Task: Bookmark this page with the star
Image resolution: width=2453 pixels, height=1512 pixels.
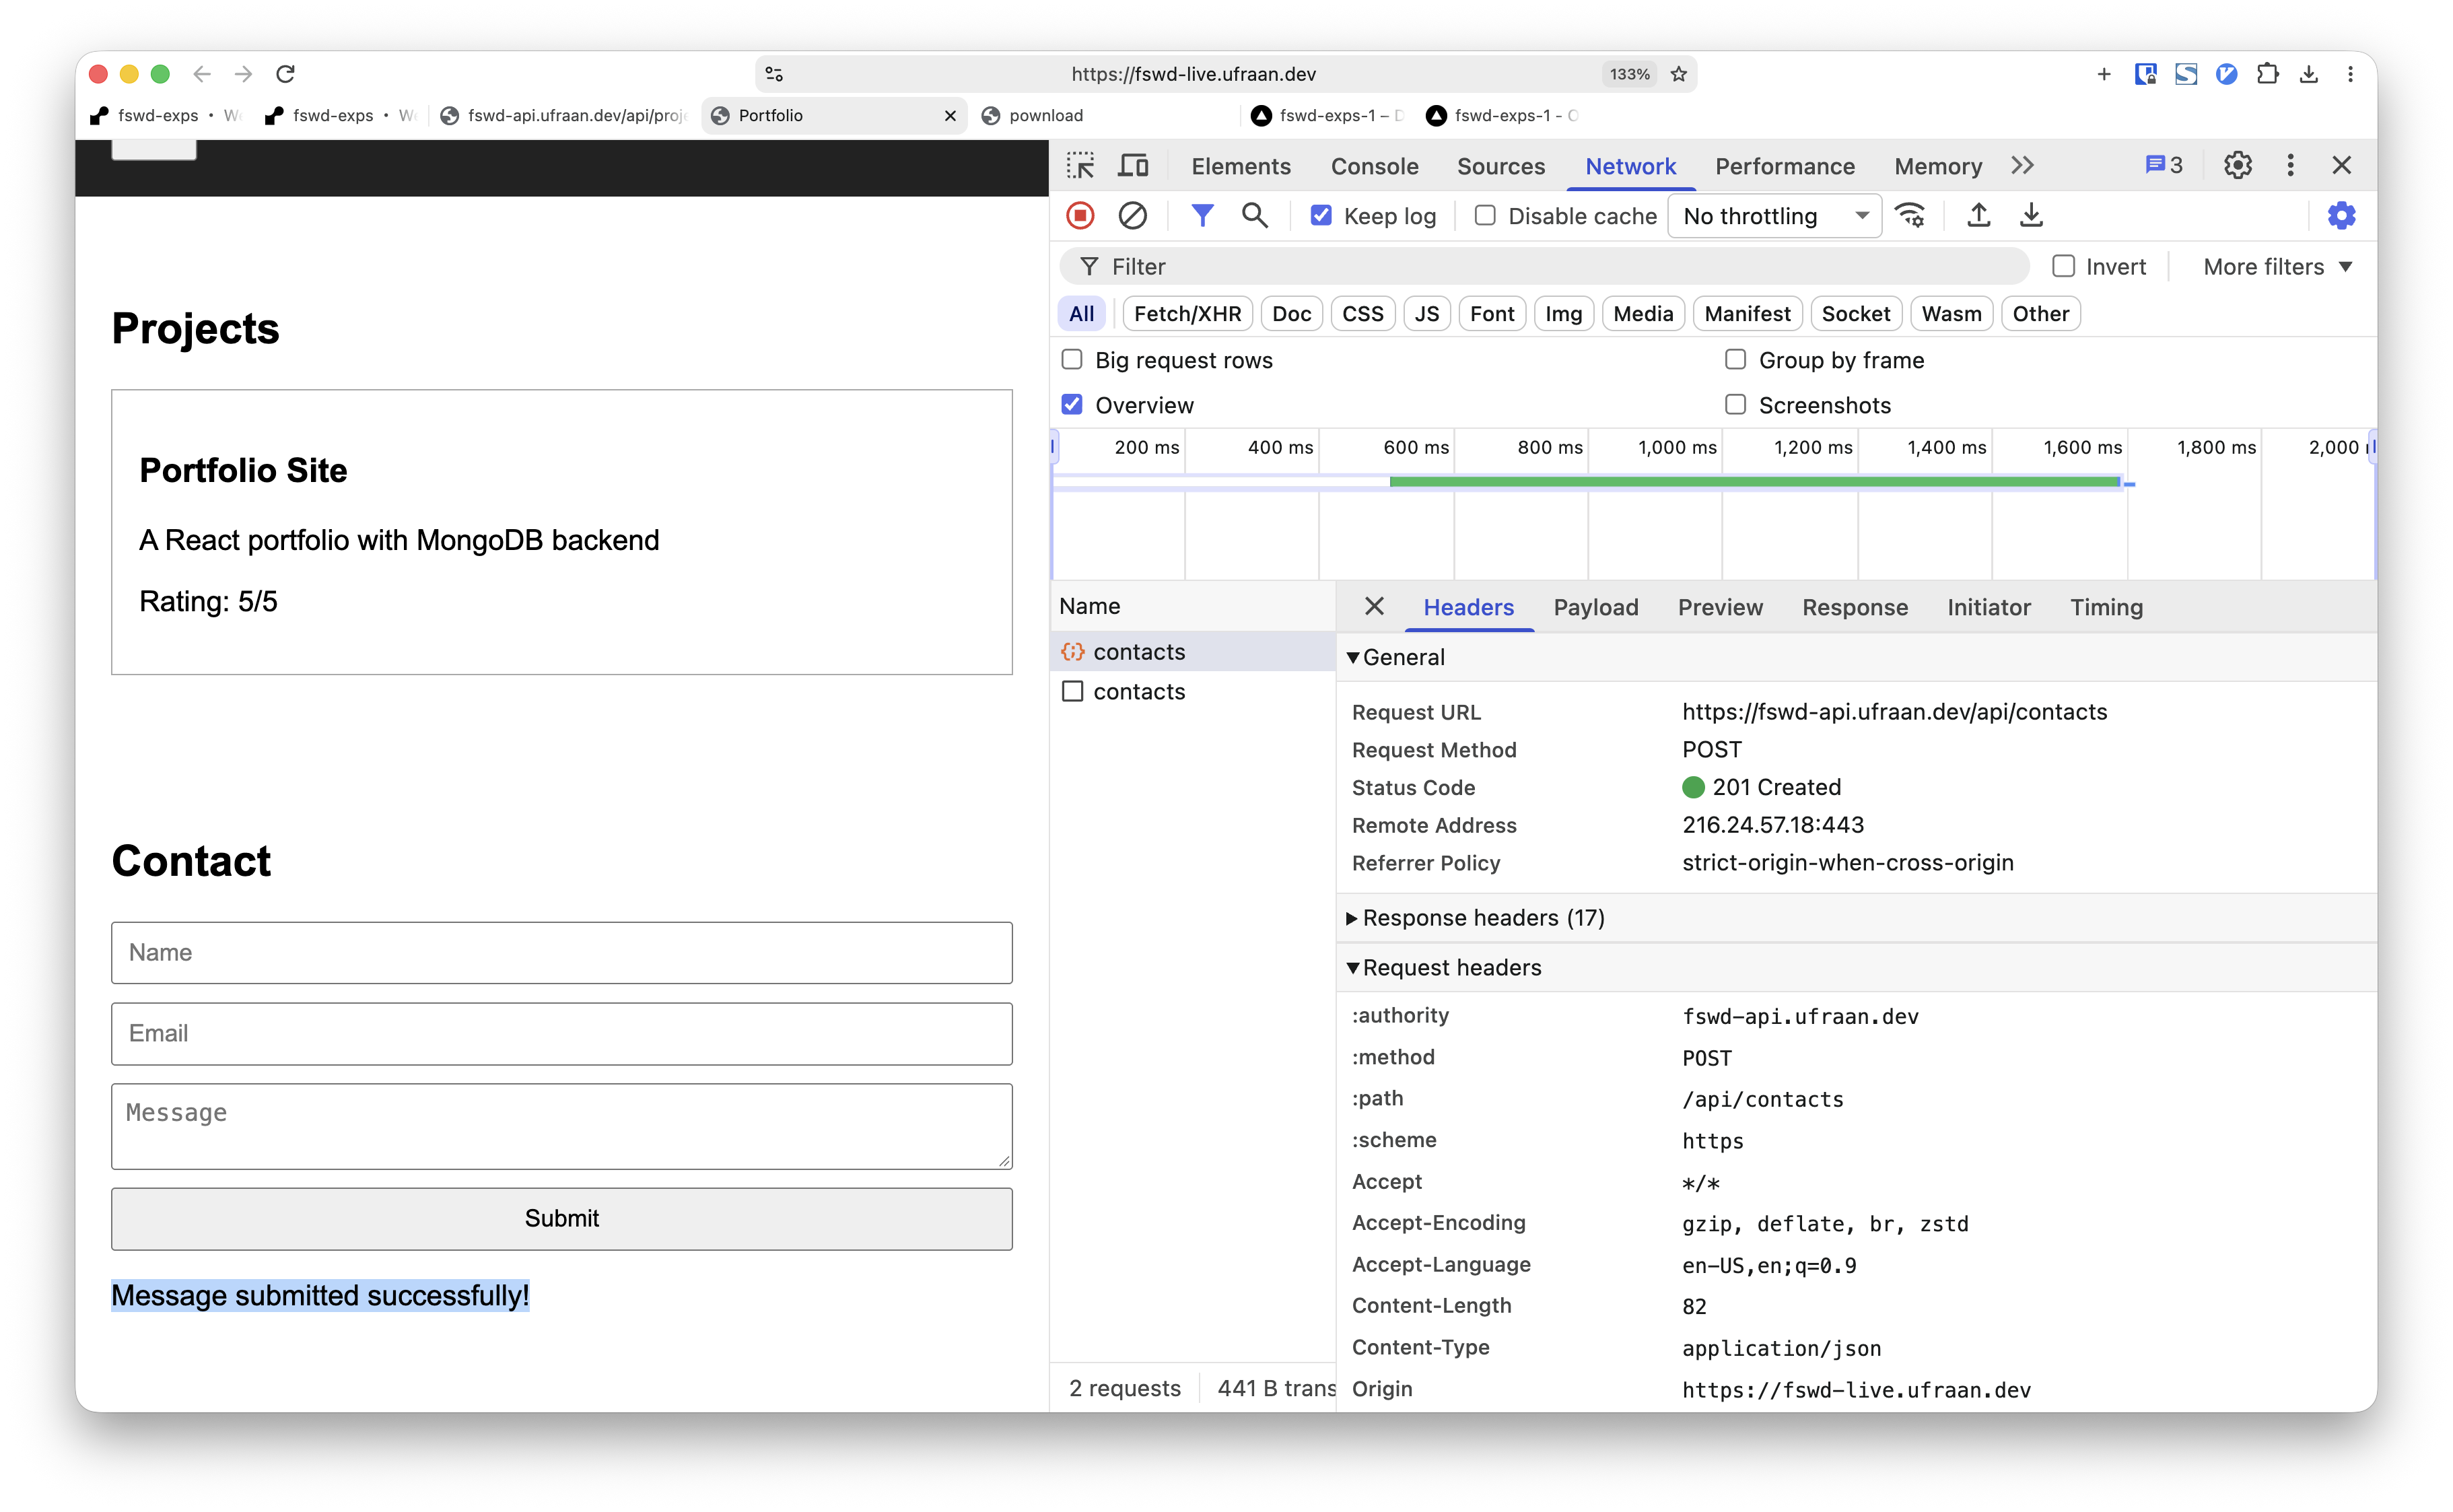Action: 1679,74
